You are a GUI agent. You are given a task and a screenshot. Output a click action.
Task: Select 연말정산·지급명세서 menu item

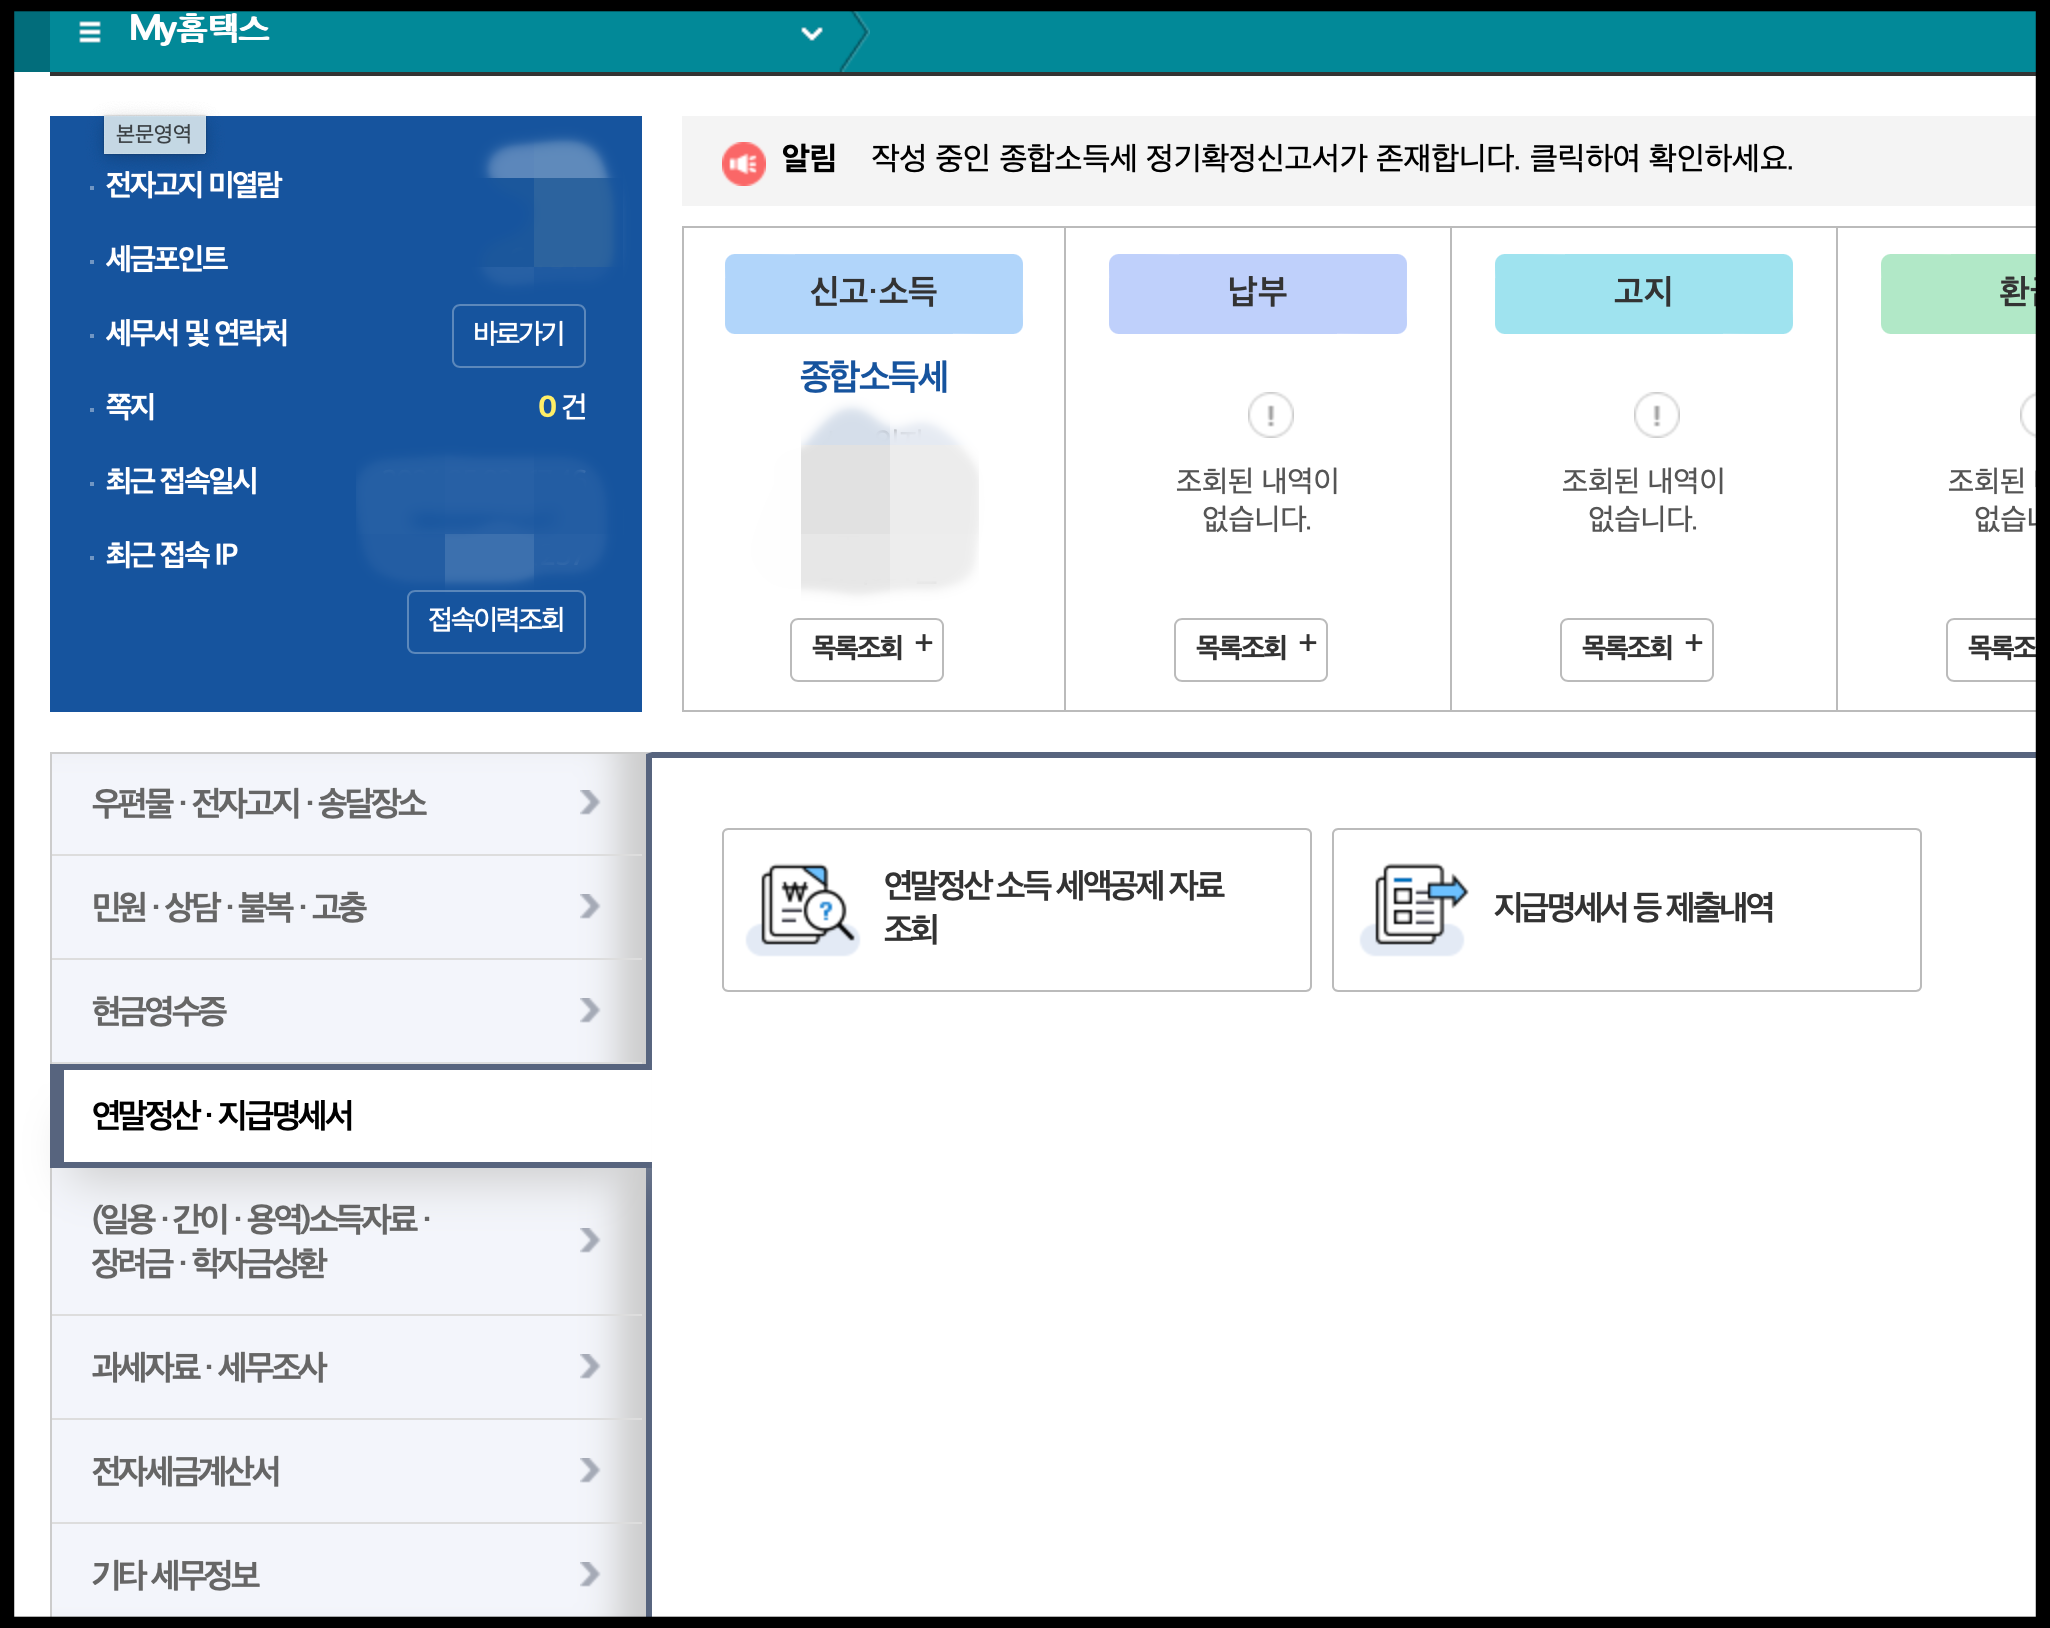pos(222,1116)
